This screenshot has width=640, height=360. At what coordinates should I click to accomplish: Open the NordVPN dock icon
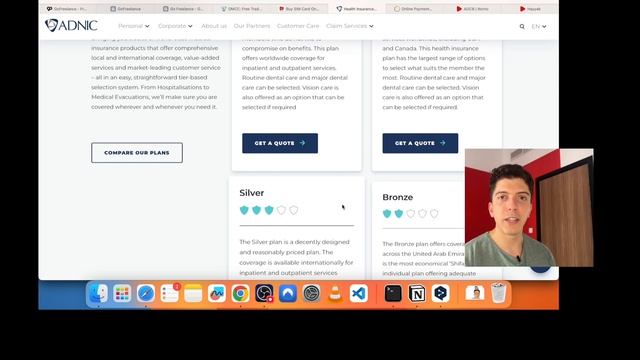click(288, 293)
